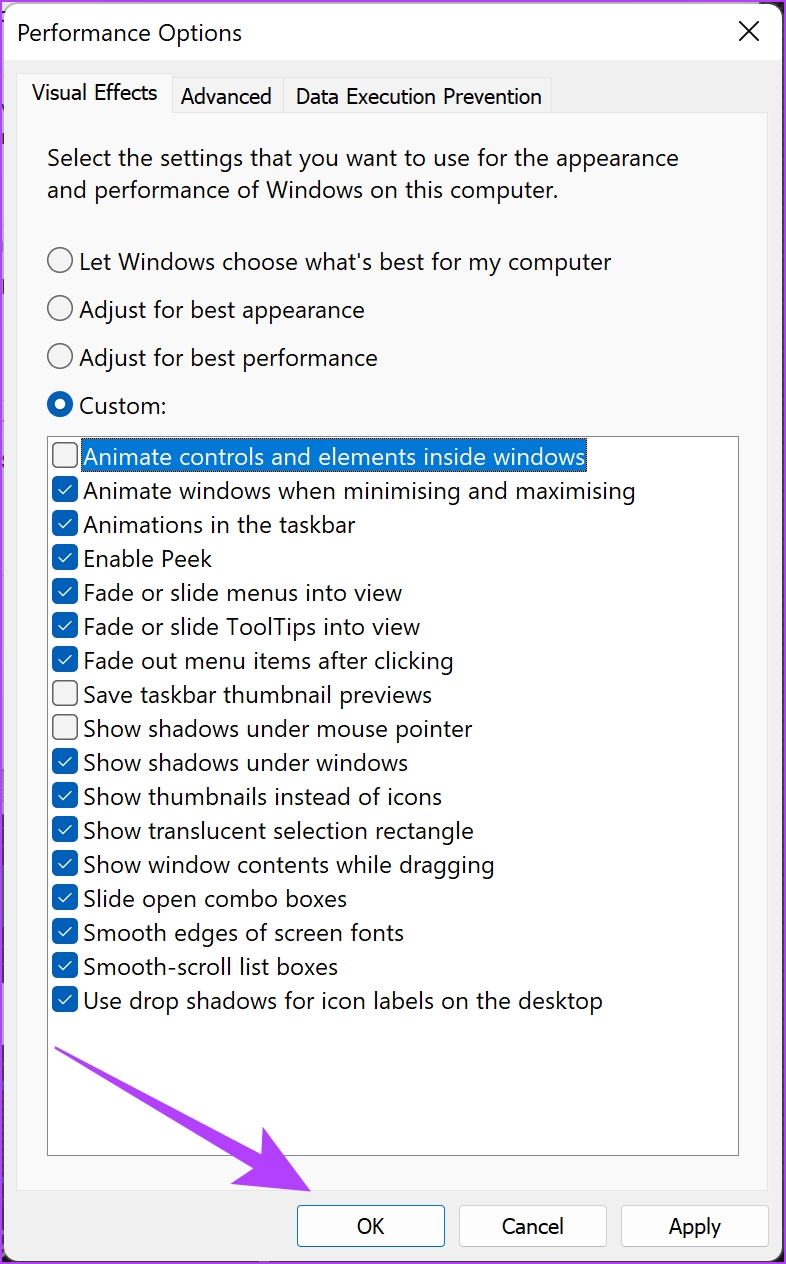
Task: Disable Use drop shadows for icon labels
Action: (x=65, y=1001)
